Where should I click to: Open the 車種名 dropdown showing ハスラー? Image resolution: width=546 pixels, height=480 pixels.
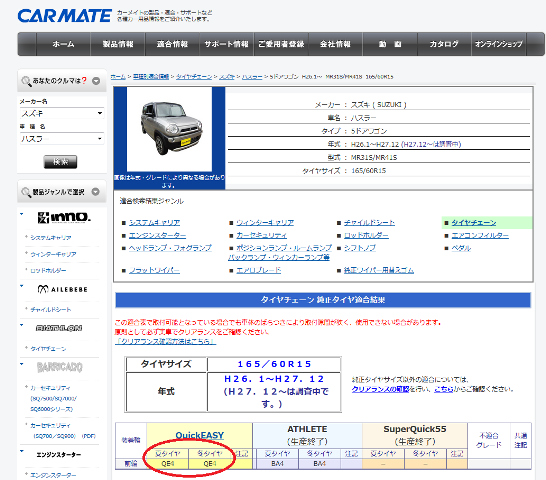point(62,139)
